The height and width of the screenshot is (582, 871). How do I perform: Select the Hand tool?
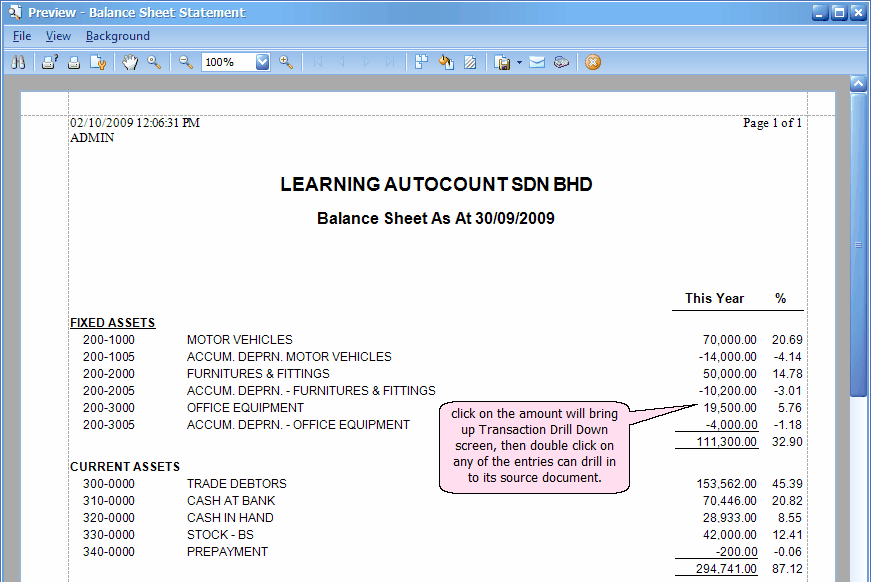pyautogui.click(x=130, y=62)
